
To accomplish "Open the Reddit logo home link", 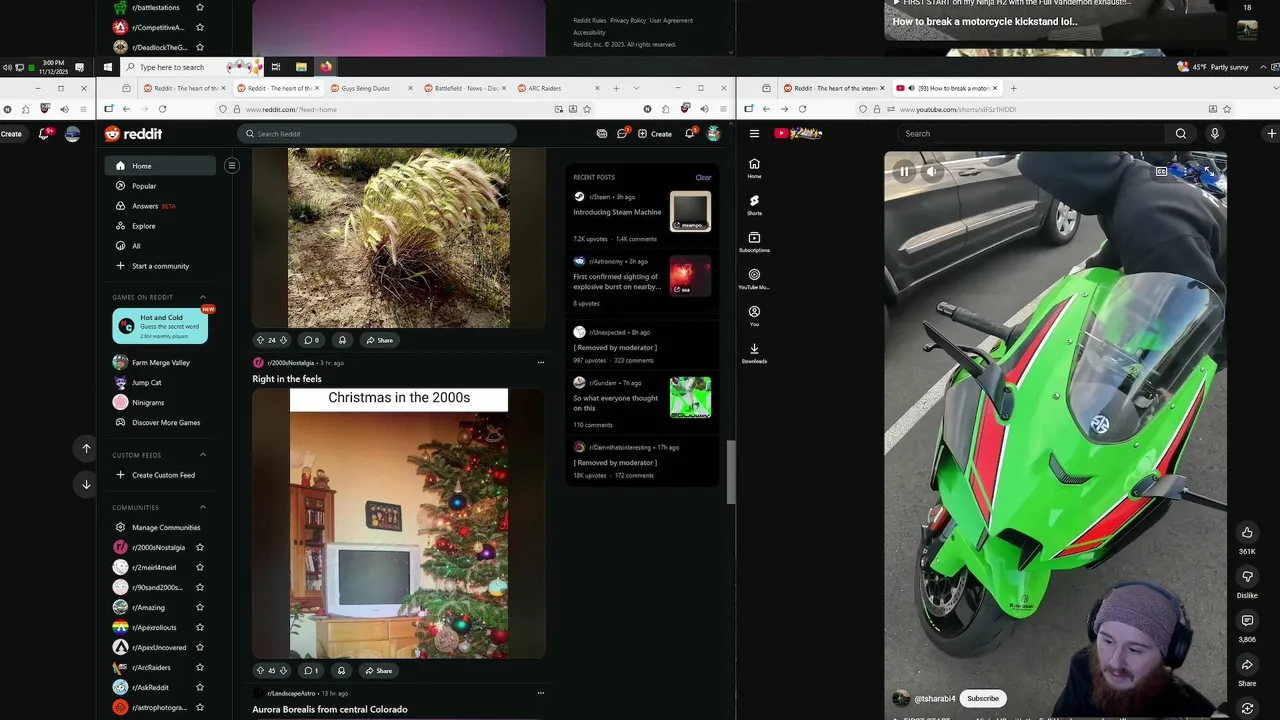I will point(133,134).
